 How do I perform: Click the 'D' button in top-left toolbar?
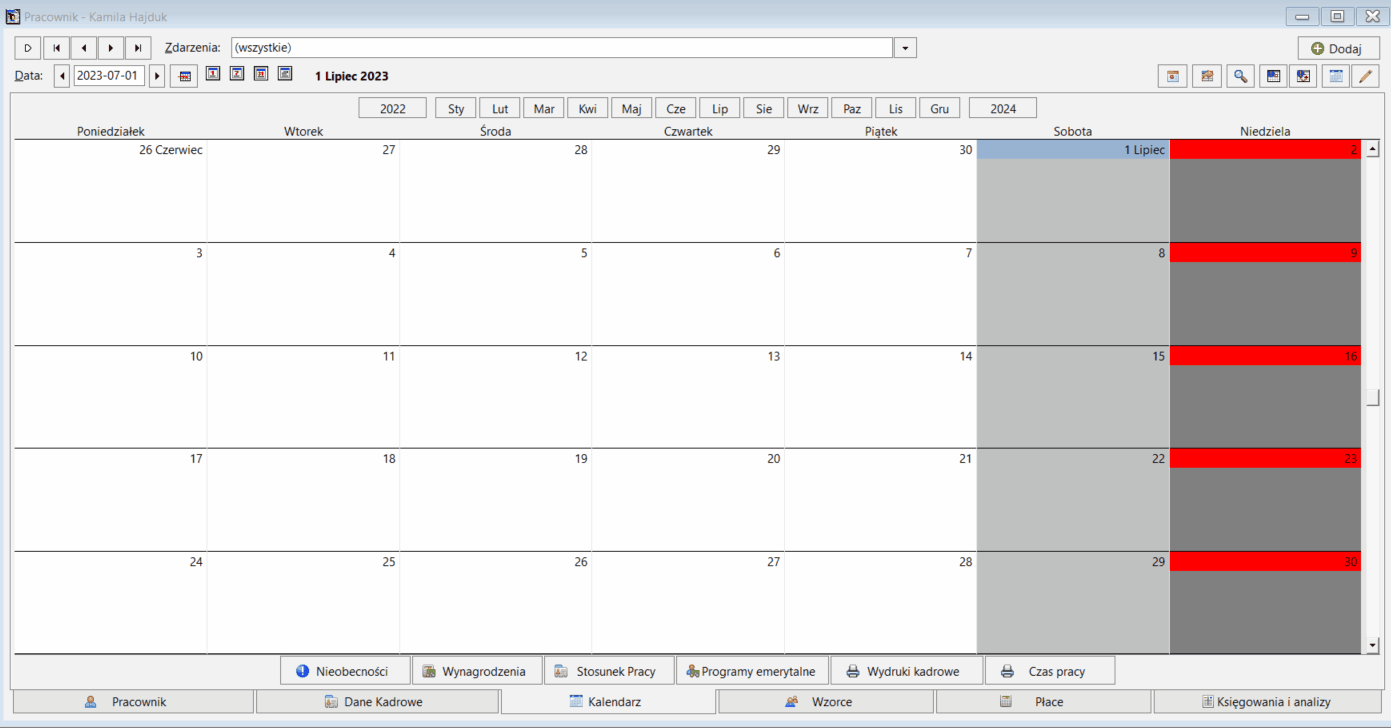click(28, 48)
